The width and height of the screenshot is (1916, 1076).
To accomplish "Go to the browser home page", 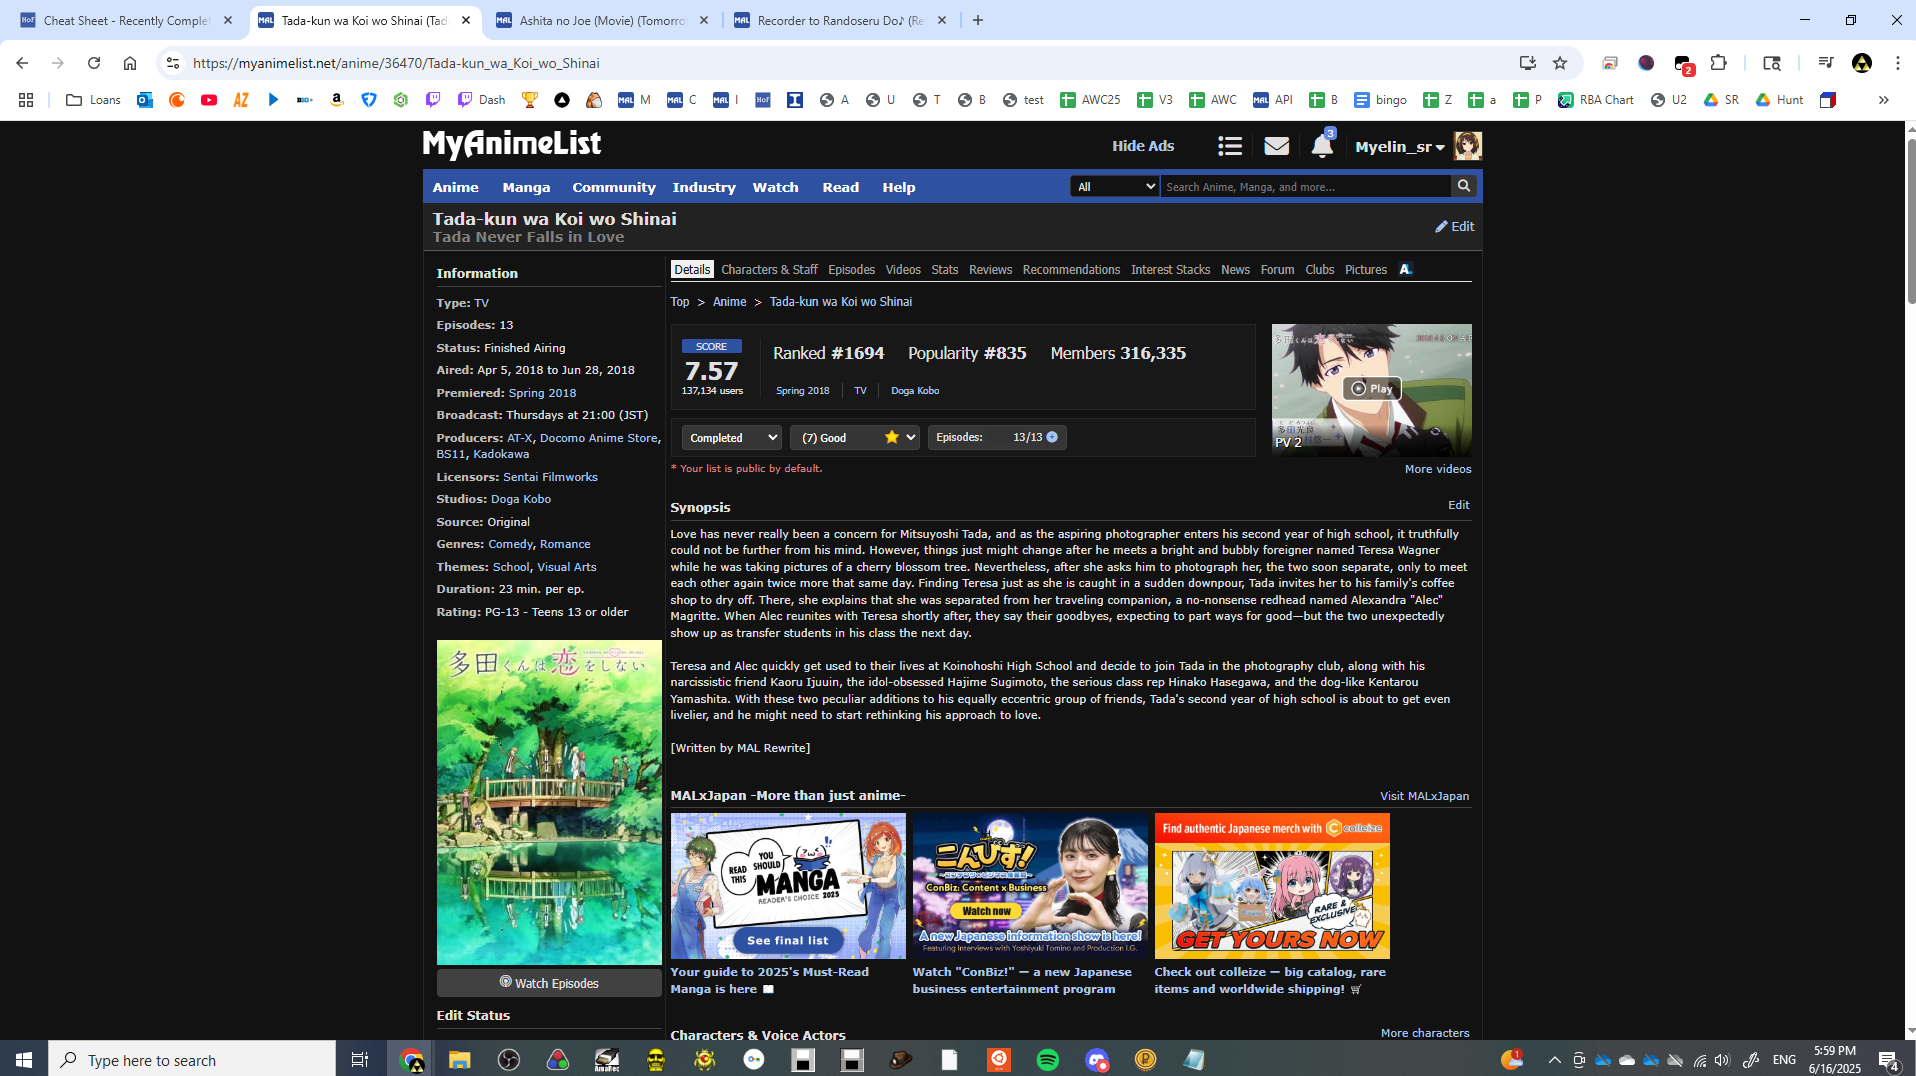I will [x=130, y=63].
